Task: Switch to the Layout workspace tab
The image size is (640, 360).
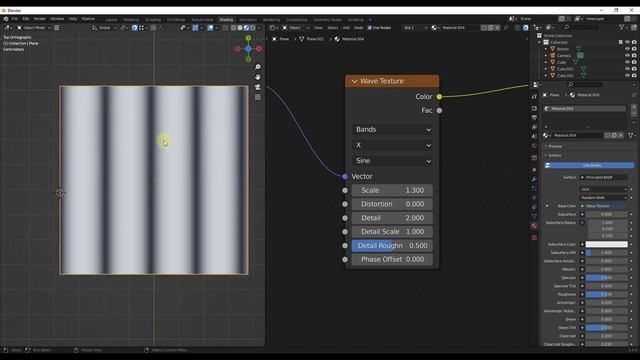Action: click(x=111, y=20)
